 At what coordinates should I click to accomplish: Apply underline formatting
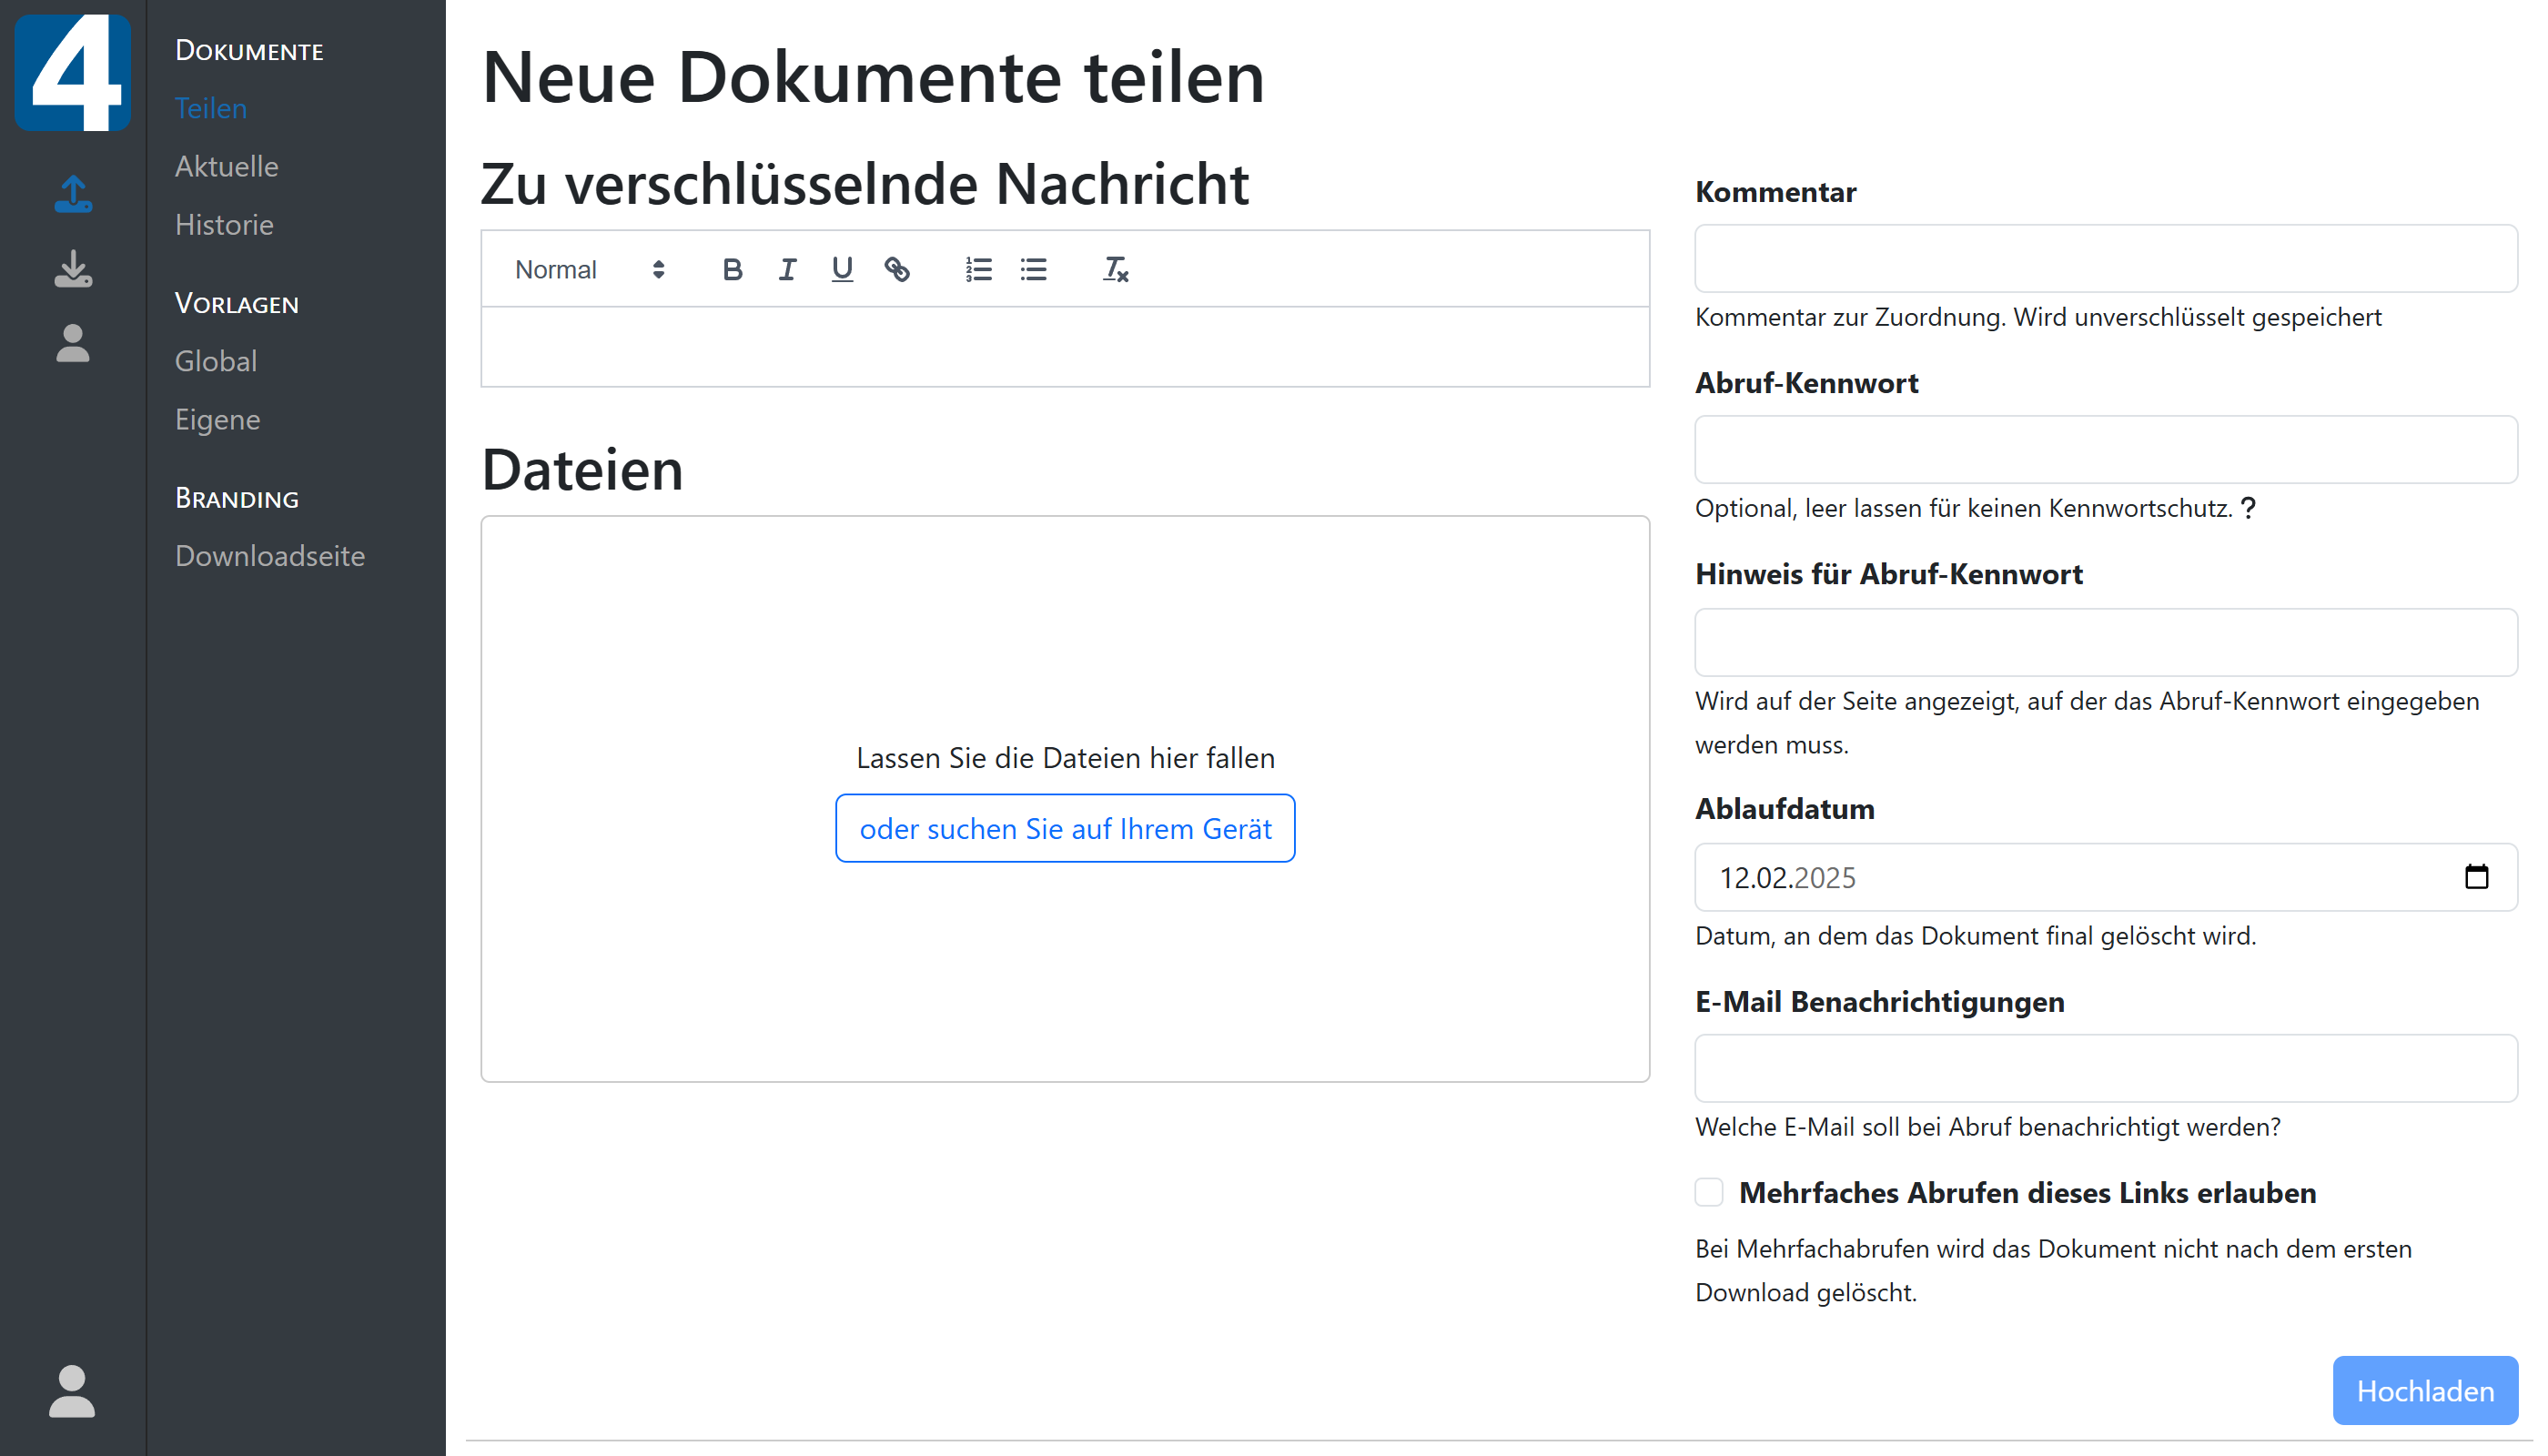click(842, 269)
